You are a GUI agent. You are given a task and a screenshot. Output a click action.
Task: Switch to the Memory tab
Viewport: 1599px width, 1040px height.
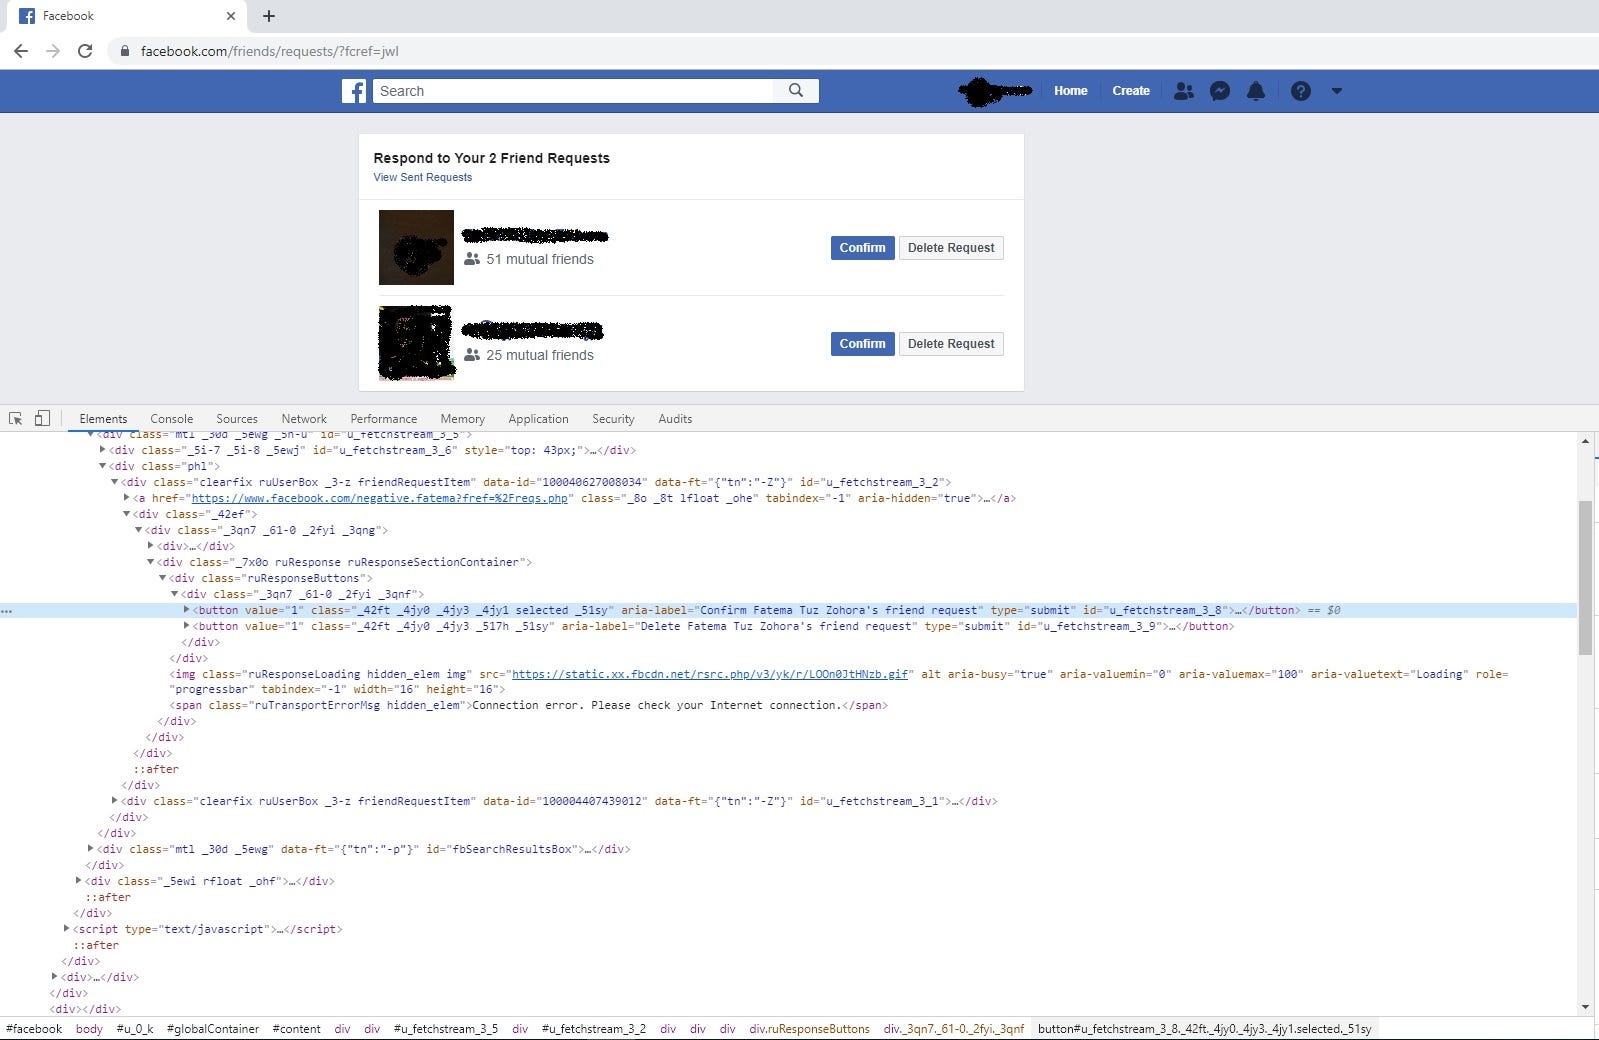tap(462, 419)
